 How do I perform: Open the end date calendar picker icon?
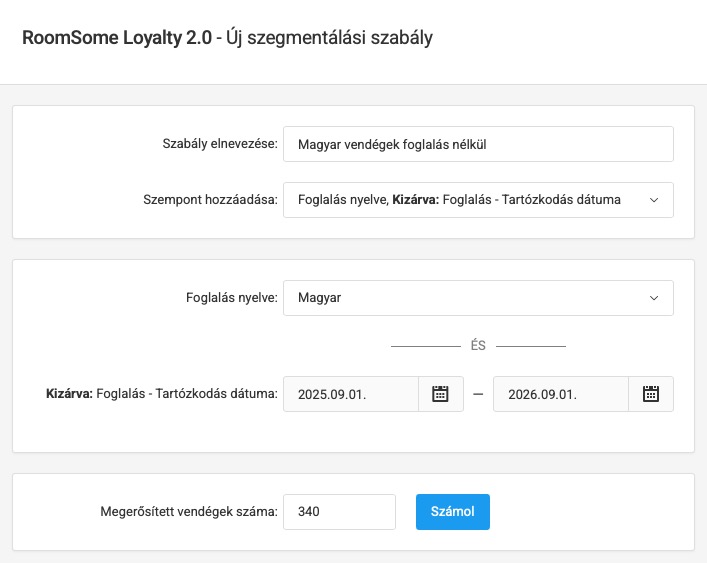650,394
